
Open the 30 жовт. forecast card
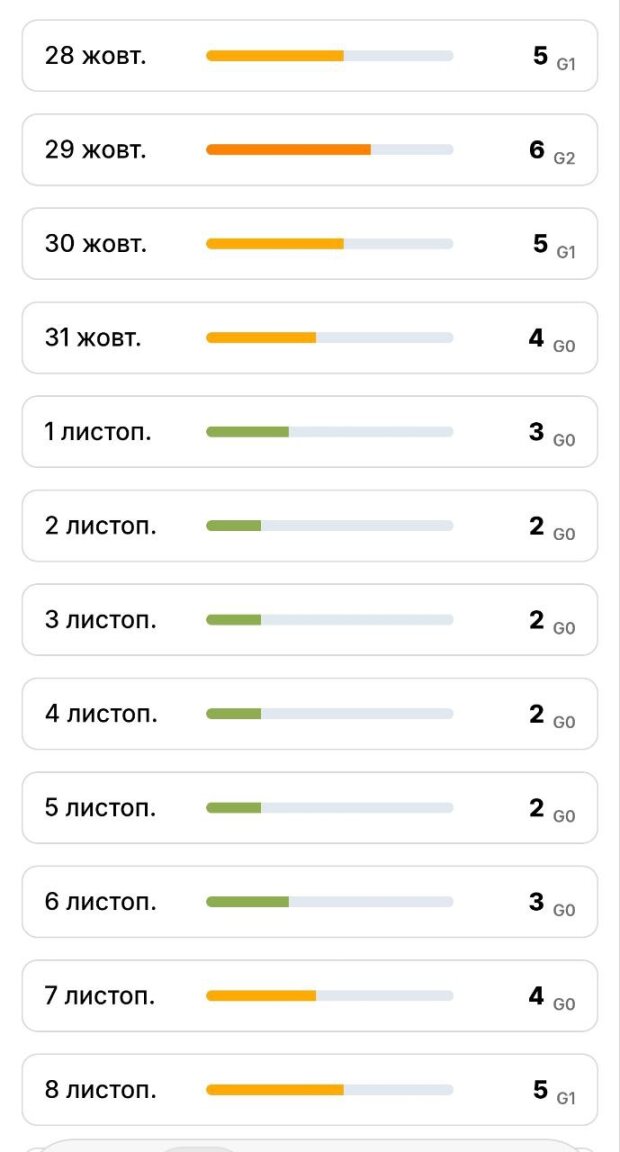tap(309, 244)
